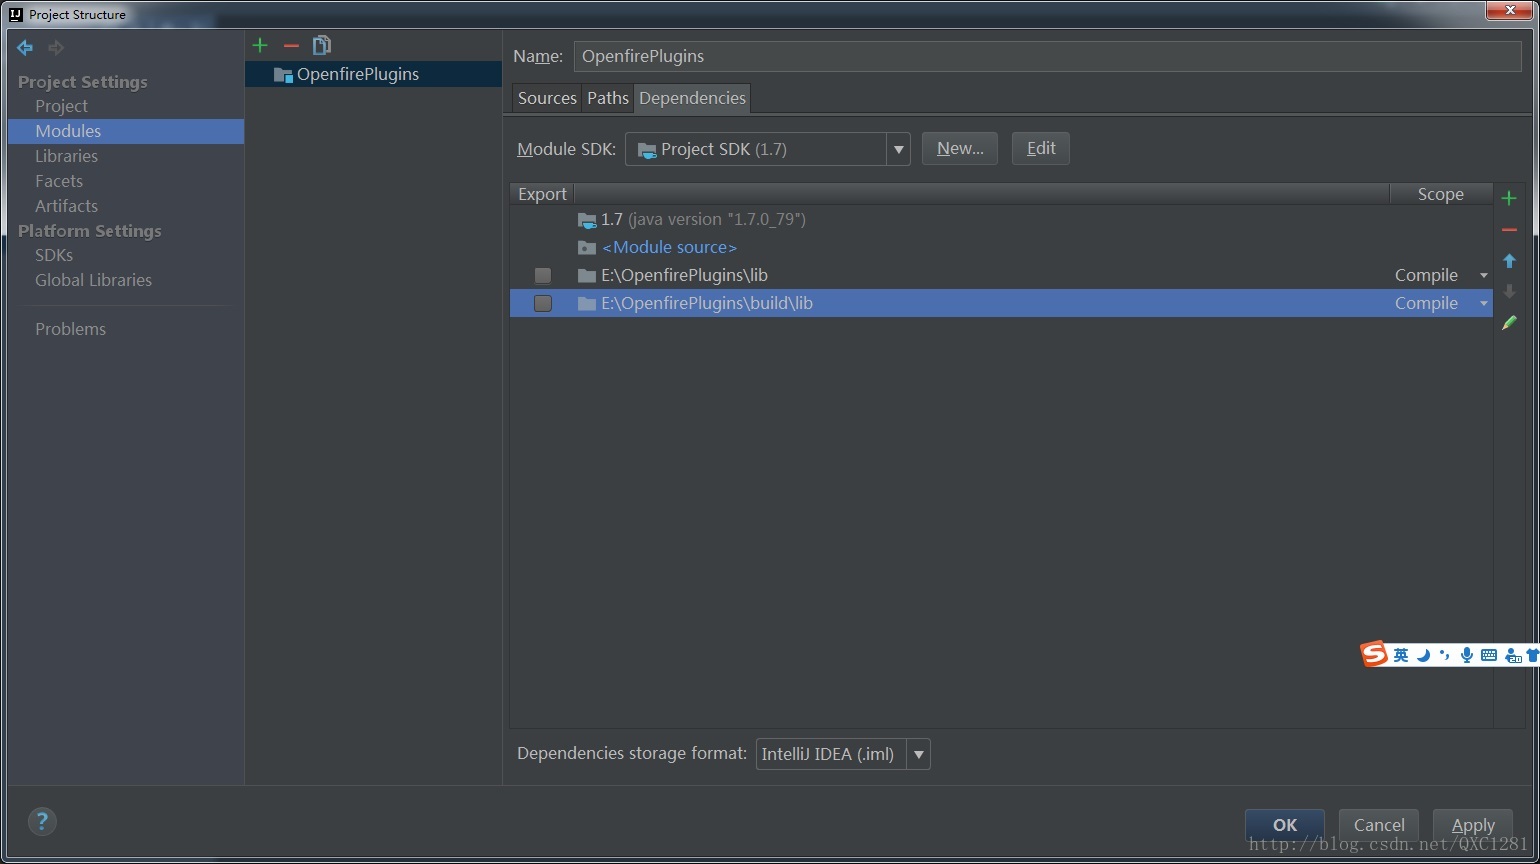Image resolution: width=1540 pixels, height=864 pixels.
Task: Add a dependency with the green plus
Action: pyautogui.click(x=1509, y=198)
